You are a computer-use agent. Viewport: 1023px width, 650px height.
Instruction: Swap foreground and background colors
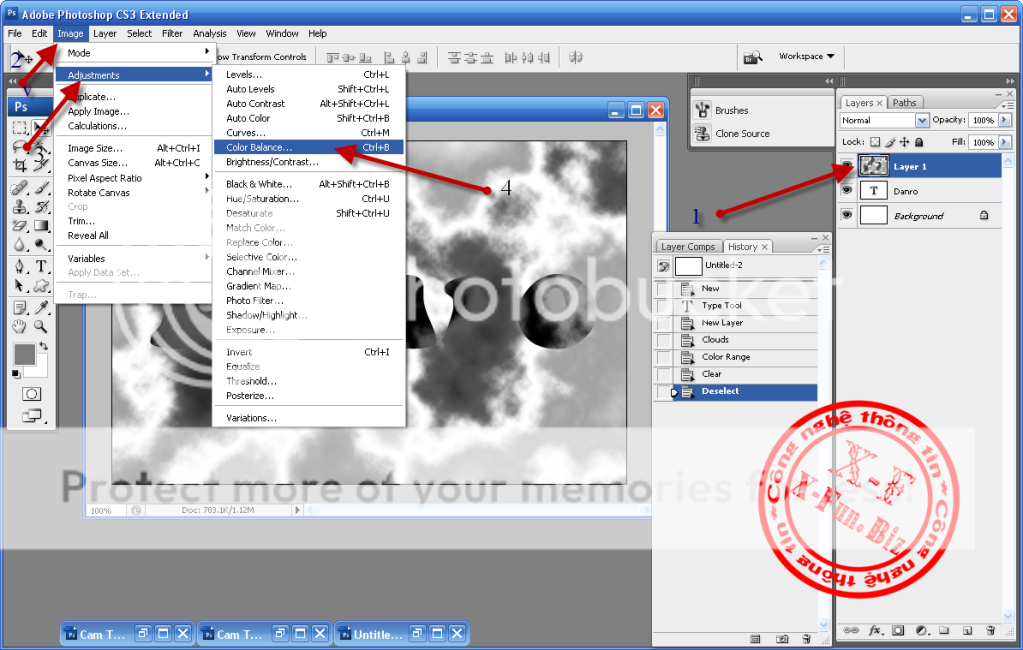click(44, 346)
